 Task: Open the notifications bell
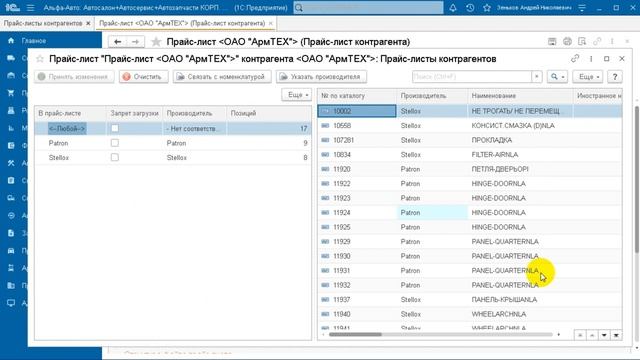(453, 8)
